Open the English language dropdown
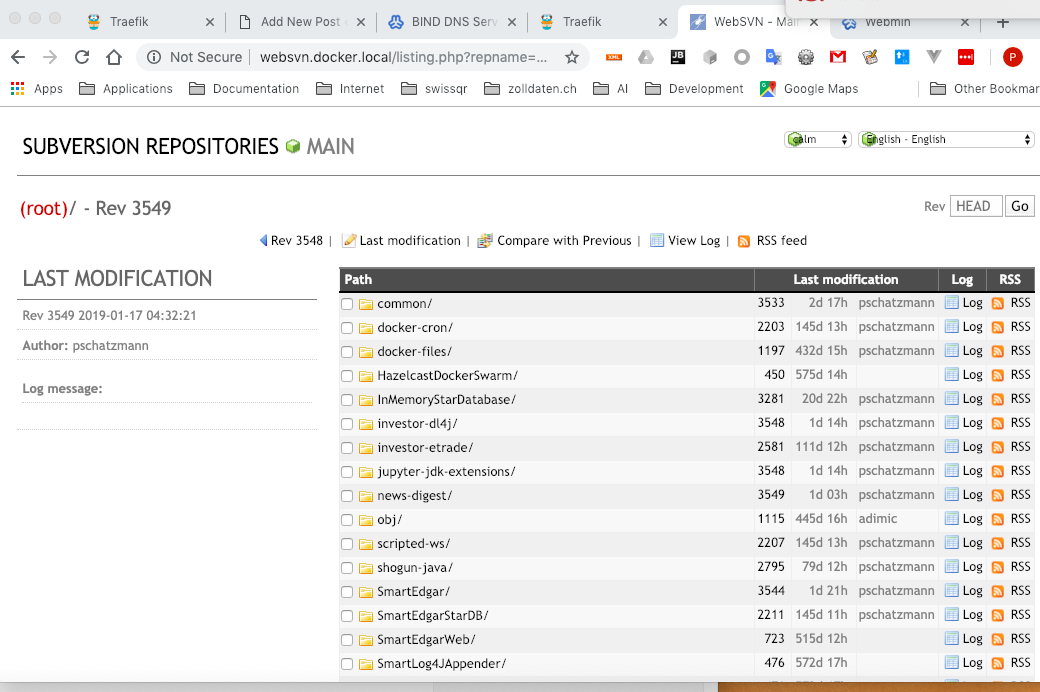This screenshot has height=692, width=1040. [946, 139]
